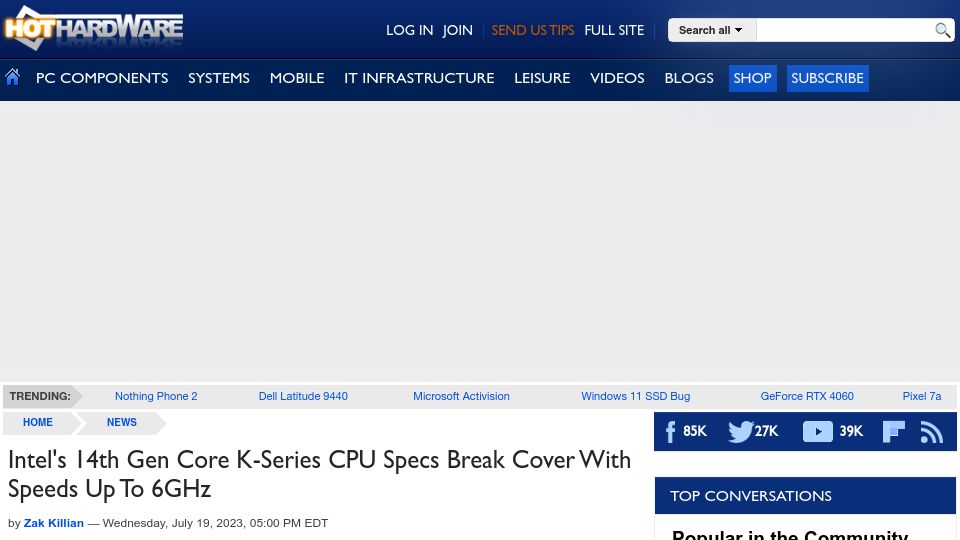960x540 pixels.
Task: Open trending Nothing Phone 2
Action: click(156, 396)
